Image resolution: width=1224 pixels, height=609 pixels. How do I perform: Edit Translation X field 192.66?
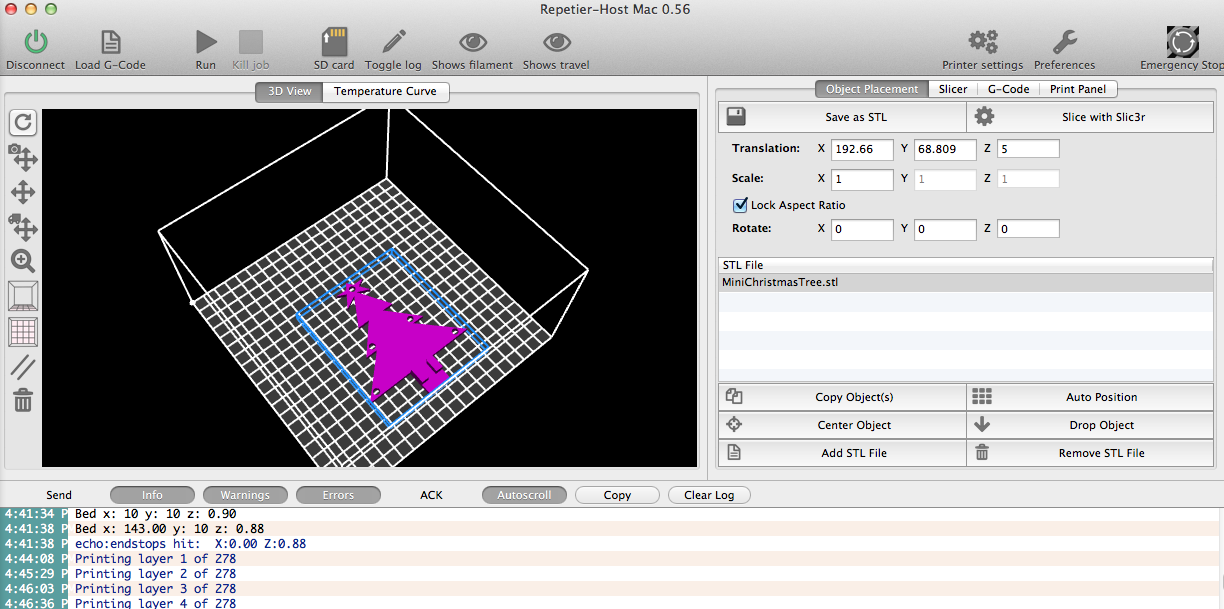point(862,149)
